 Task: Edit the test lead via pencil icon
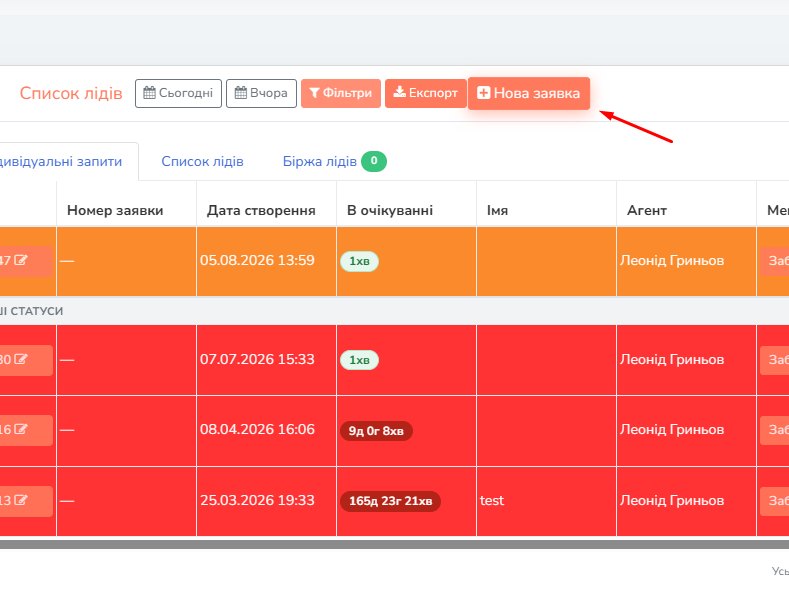21,500
